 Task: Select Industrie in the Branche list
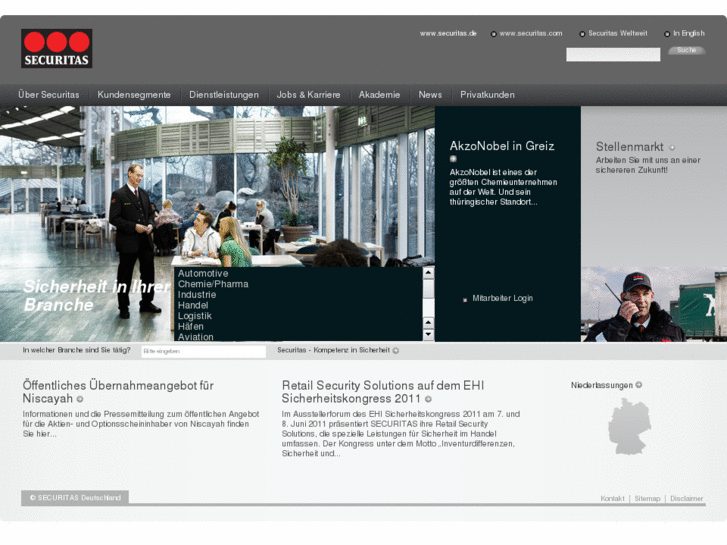click(197, 295)
